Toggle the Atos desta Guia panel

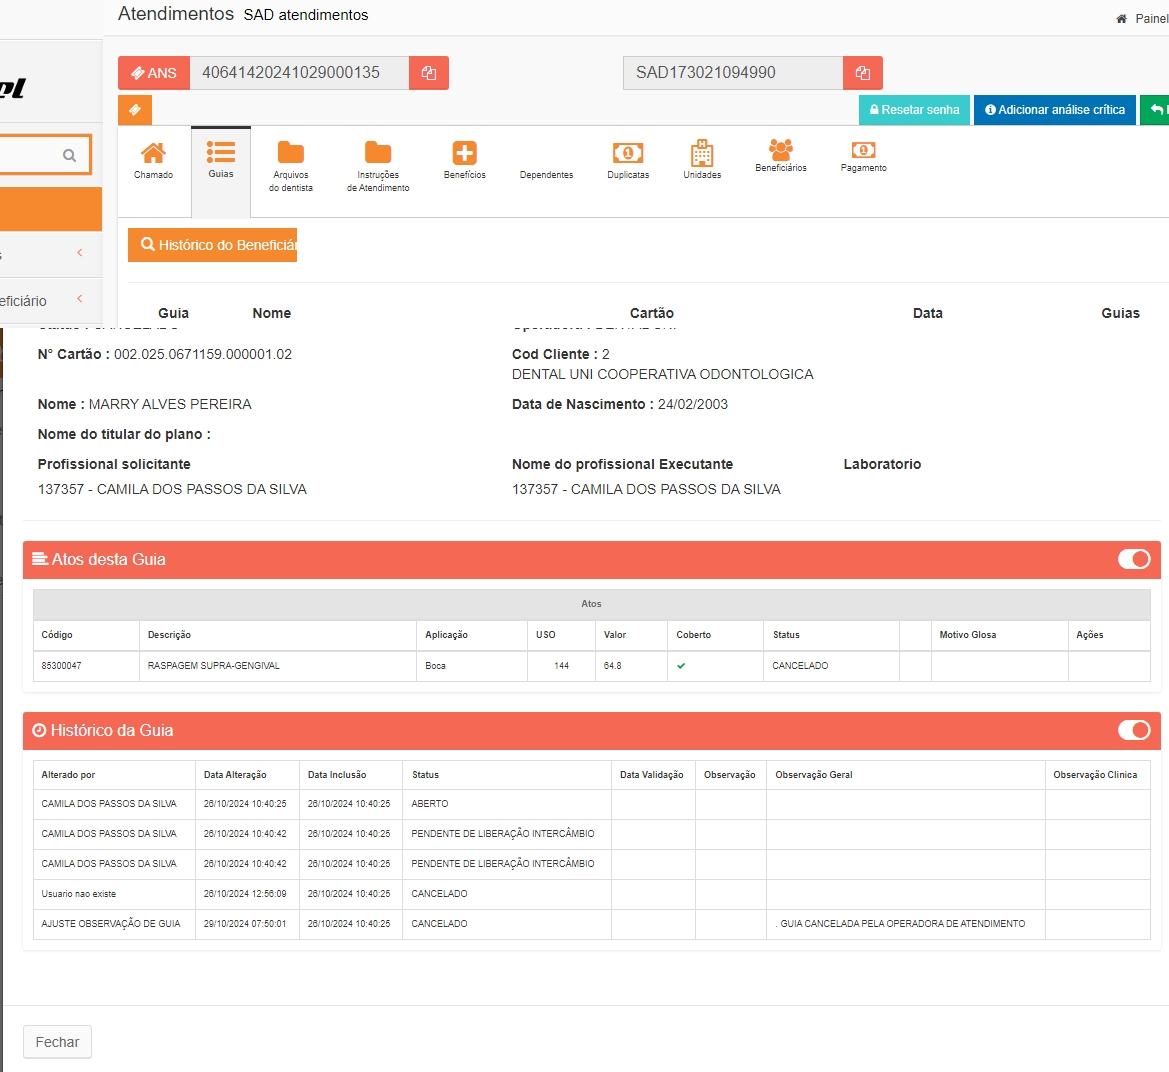1134,559
